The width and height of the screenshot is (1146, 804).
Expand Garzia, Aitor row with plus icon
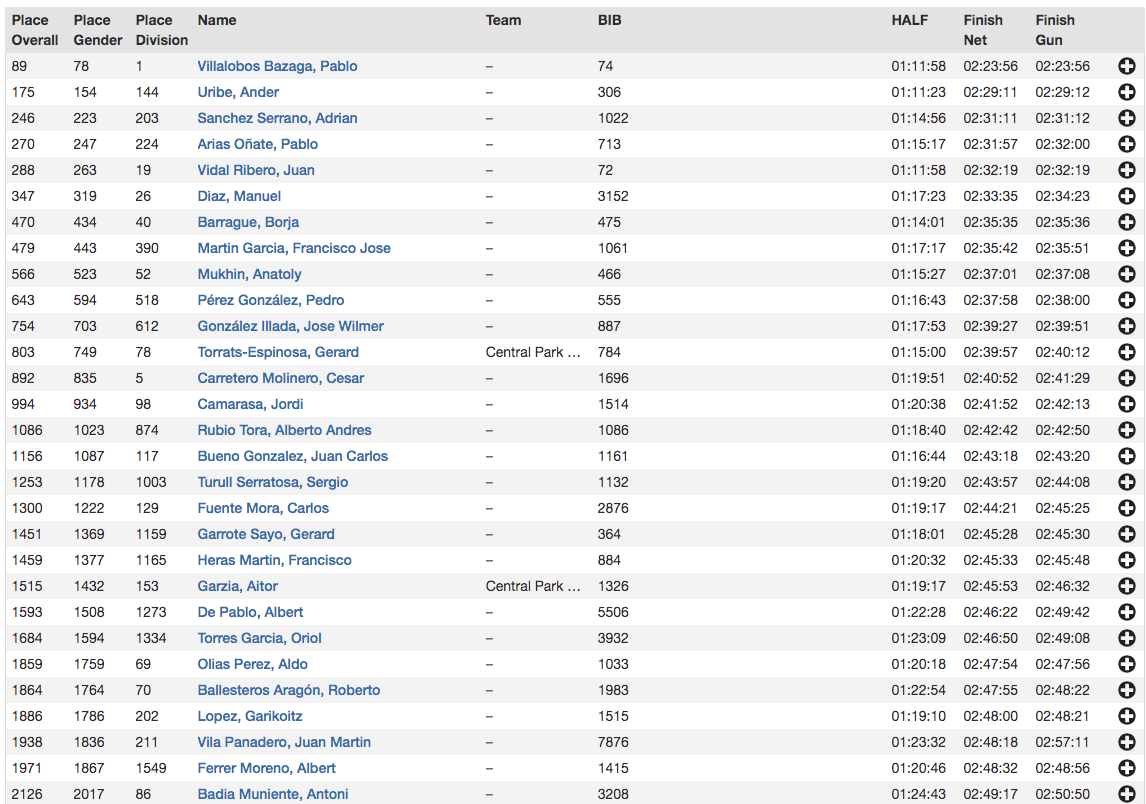click(x=1126, y=586)
